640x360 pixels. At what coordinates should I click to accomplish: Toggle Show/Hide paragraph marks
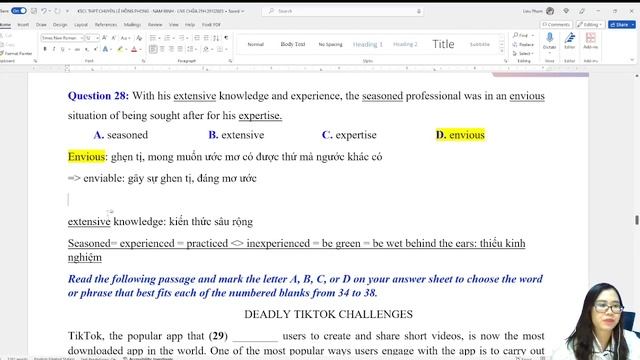(226, 38)
